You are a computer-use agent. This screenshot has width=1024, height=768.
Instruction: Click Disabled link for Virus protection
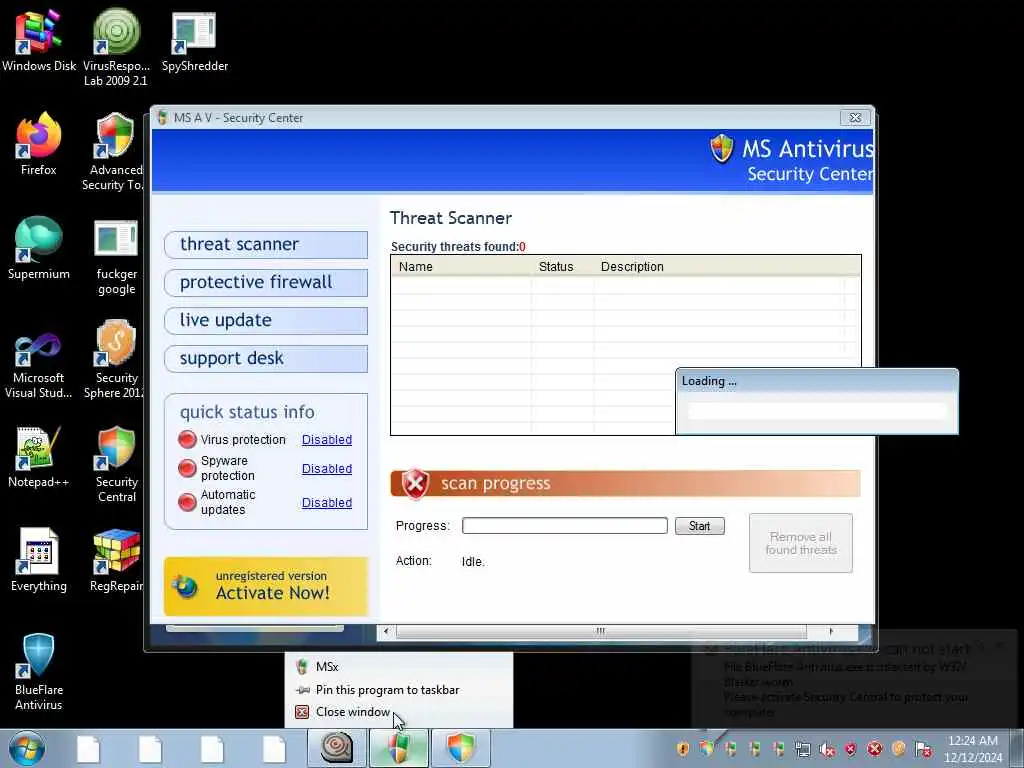[x=327, y=440]
